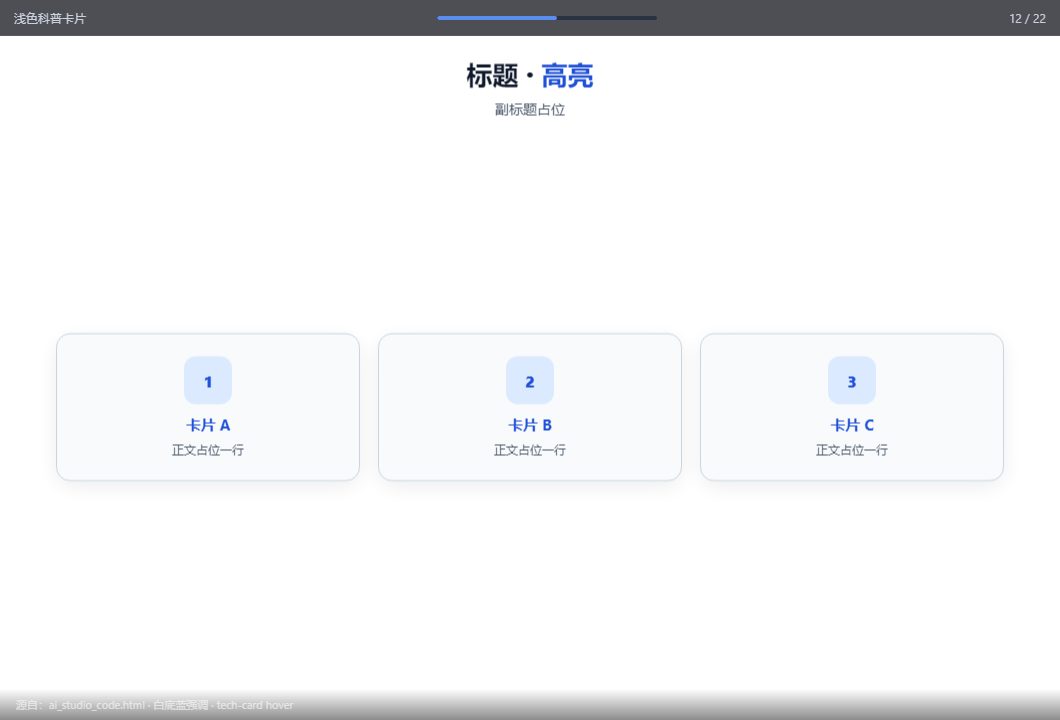Click 正文占位一行 text under 卡片 C
1060x720 pixels.
coord(851,450)
